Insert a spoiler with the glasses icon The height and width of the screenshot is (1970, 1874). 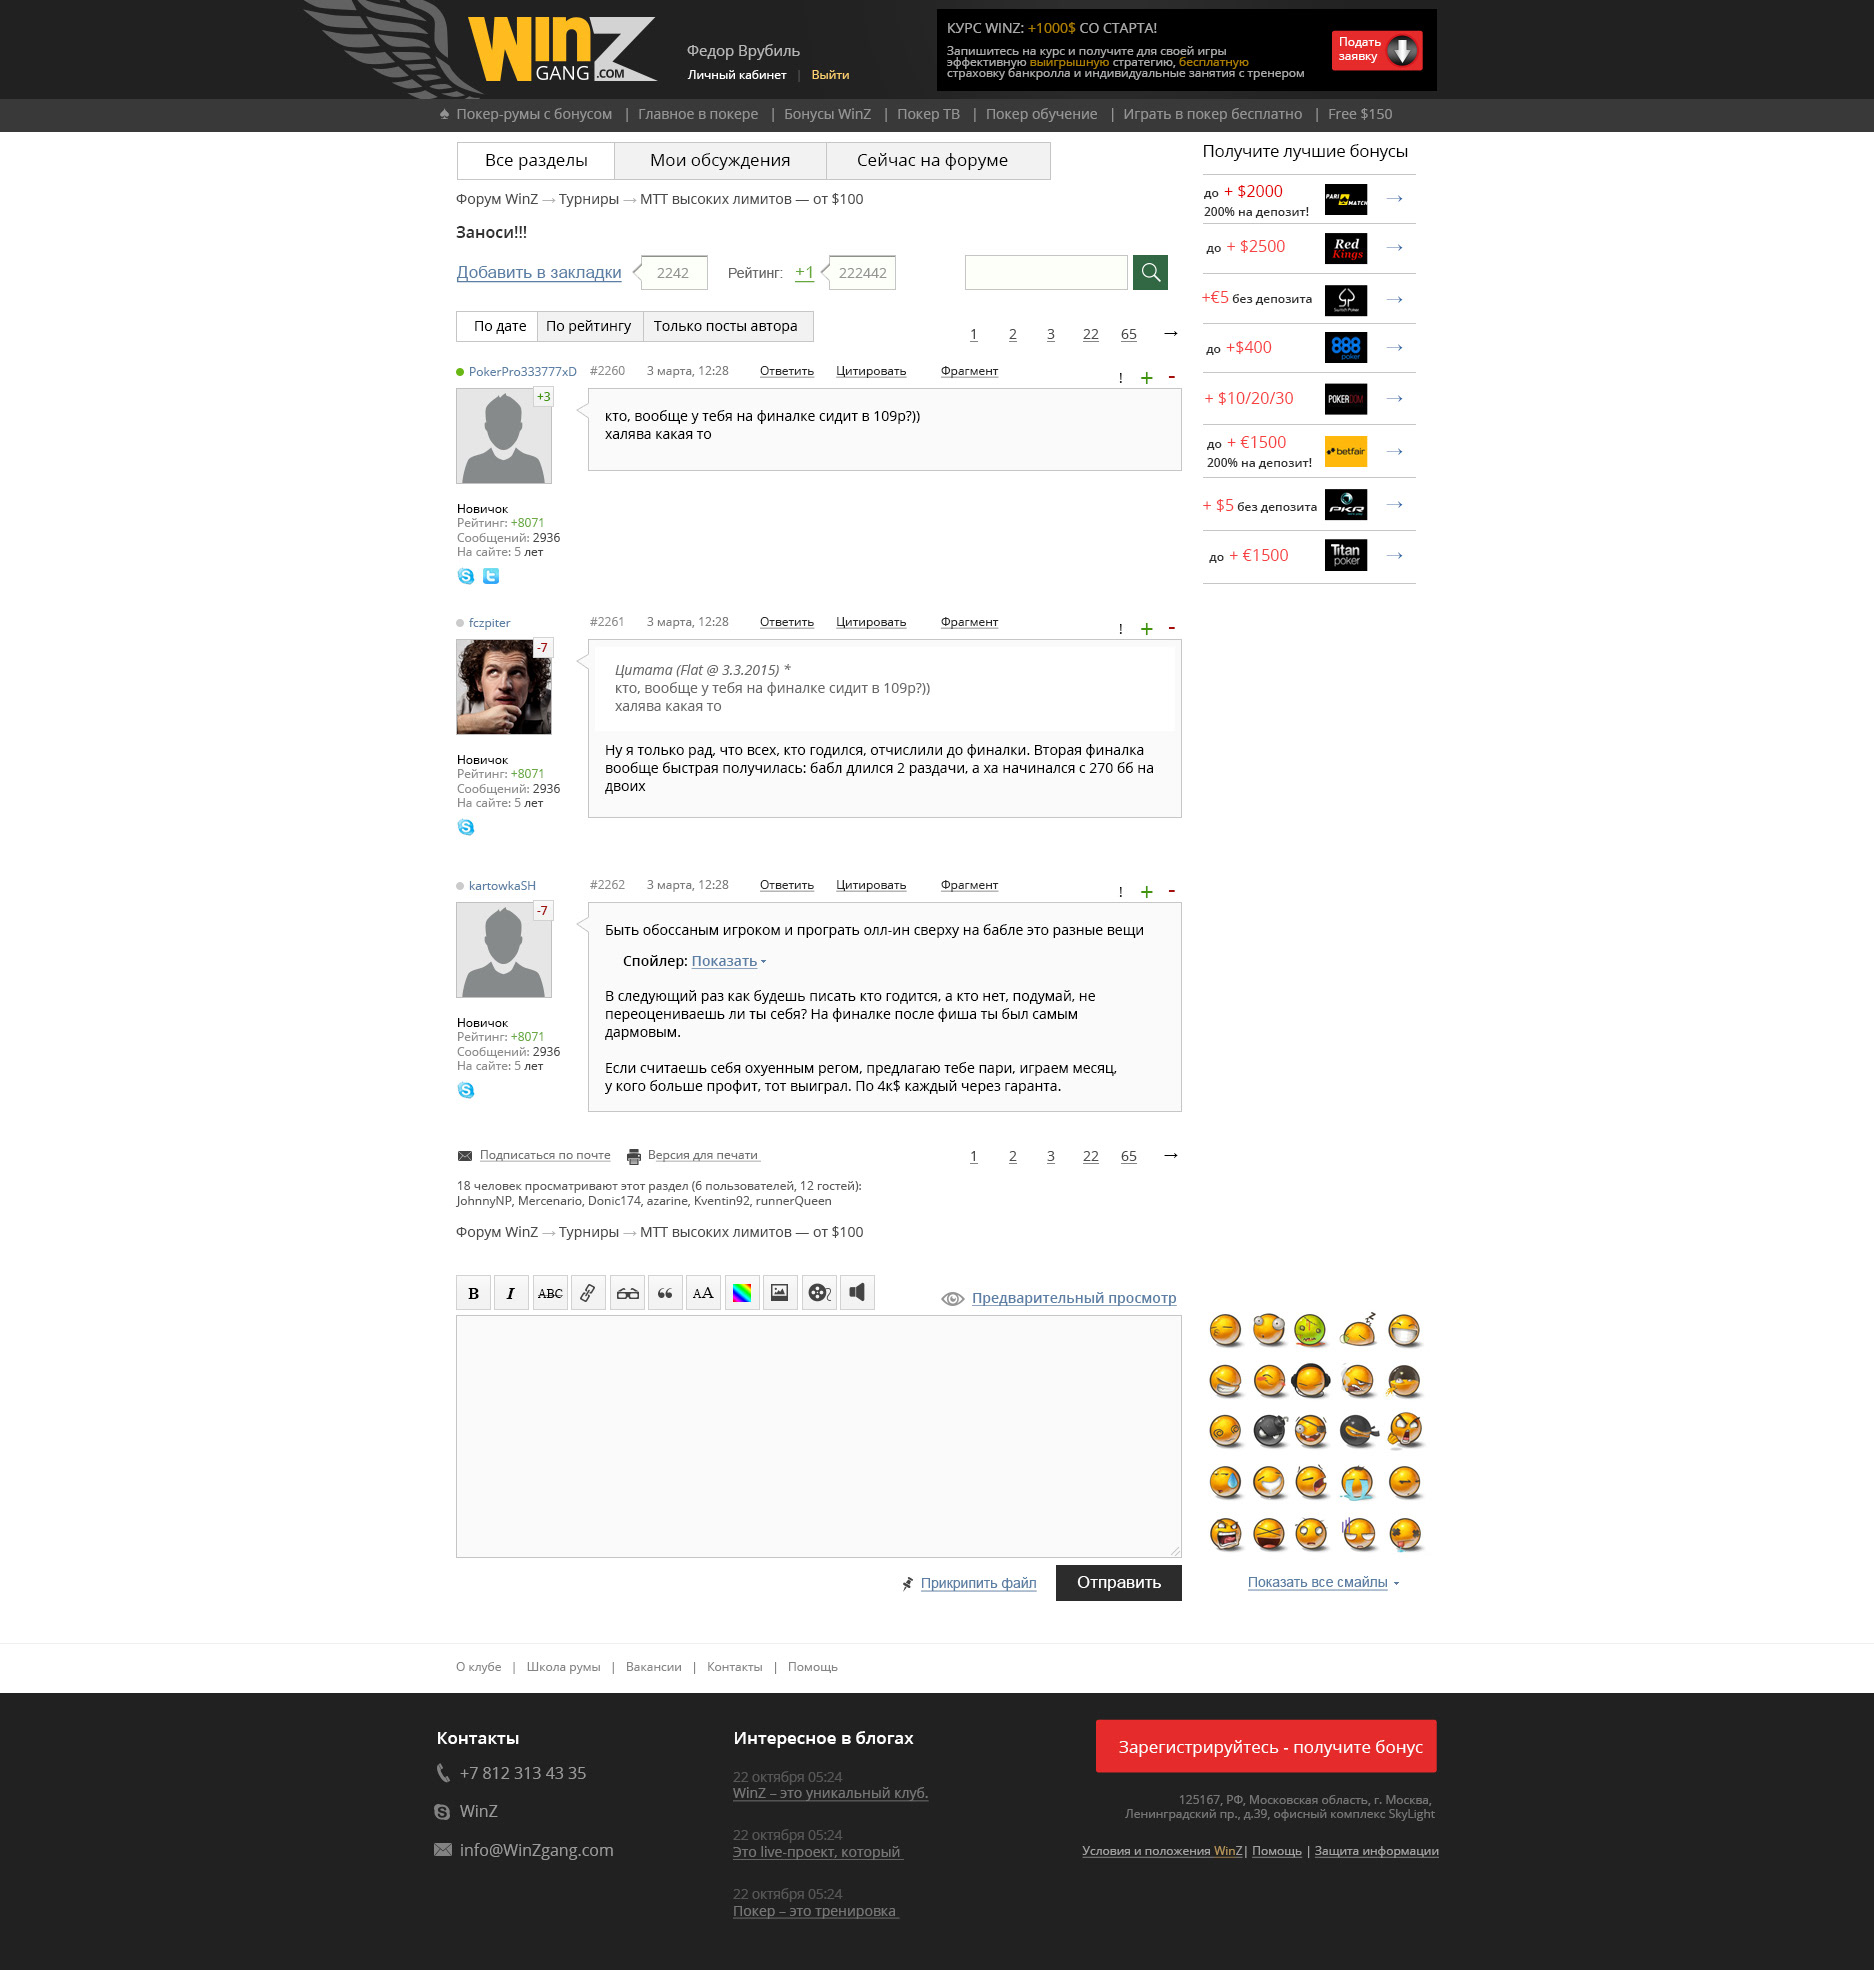[x=627, y=1293]
